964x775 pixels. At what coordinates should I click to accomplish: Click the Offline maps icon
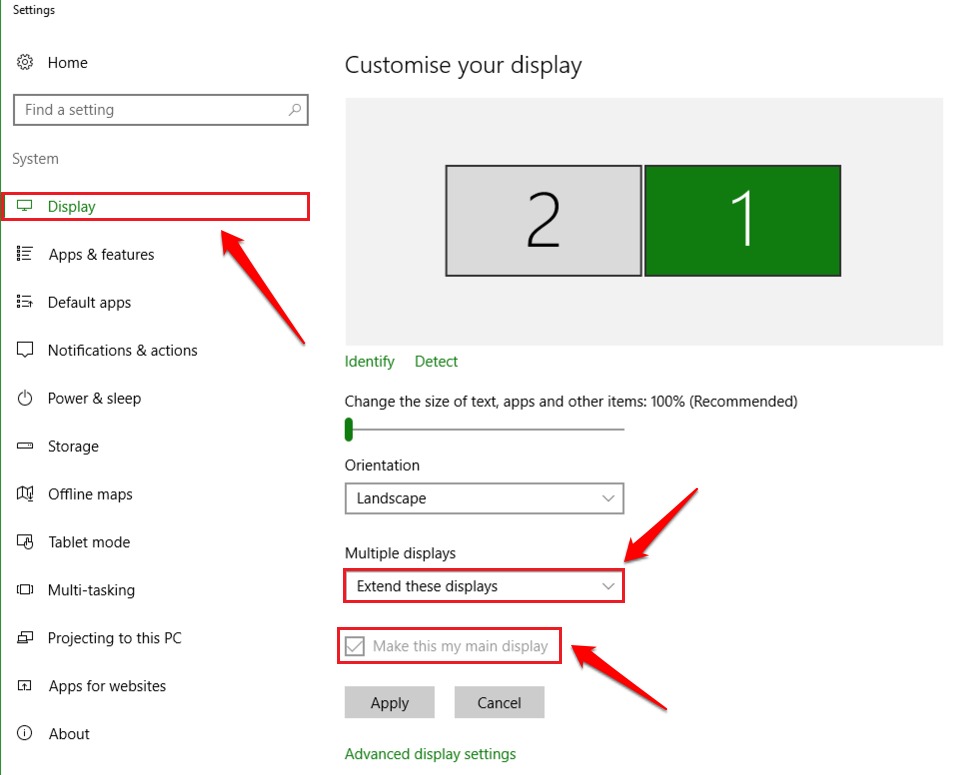coord(25,494)
